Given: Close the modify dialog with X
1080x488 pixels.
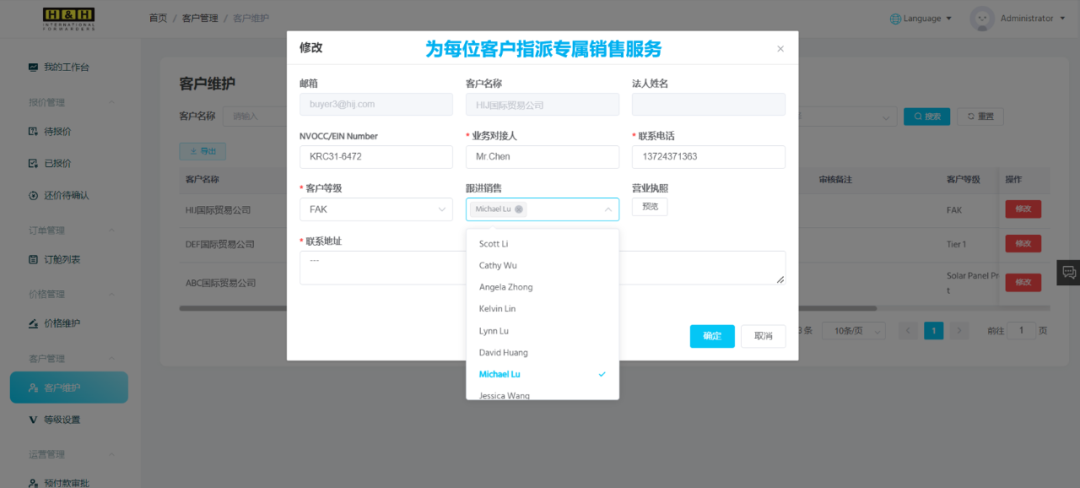Looking at the screenshot, I should pos(780,48).
